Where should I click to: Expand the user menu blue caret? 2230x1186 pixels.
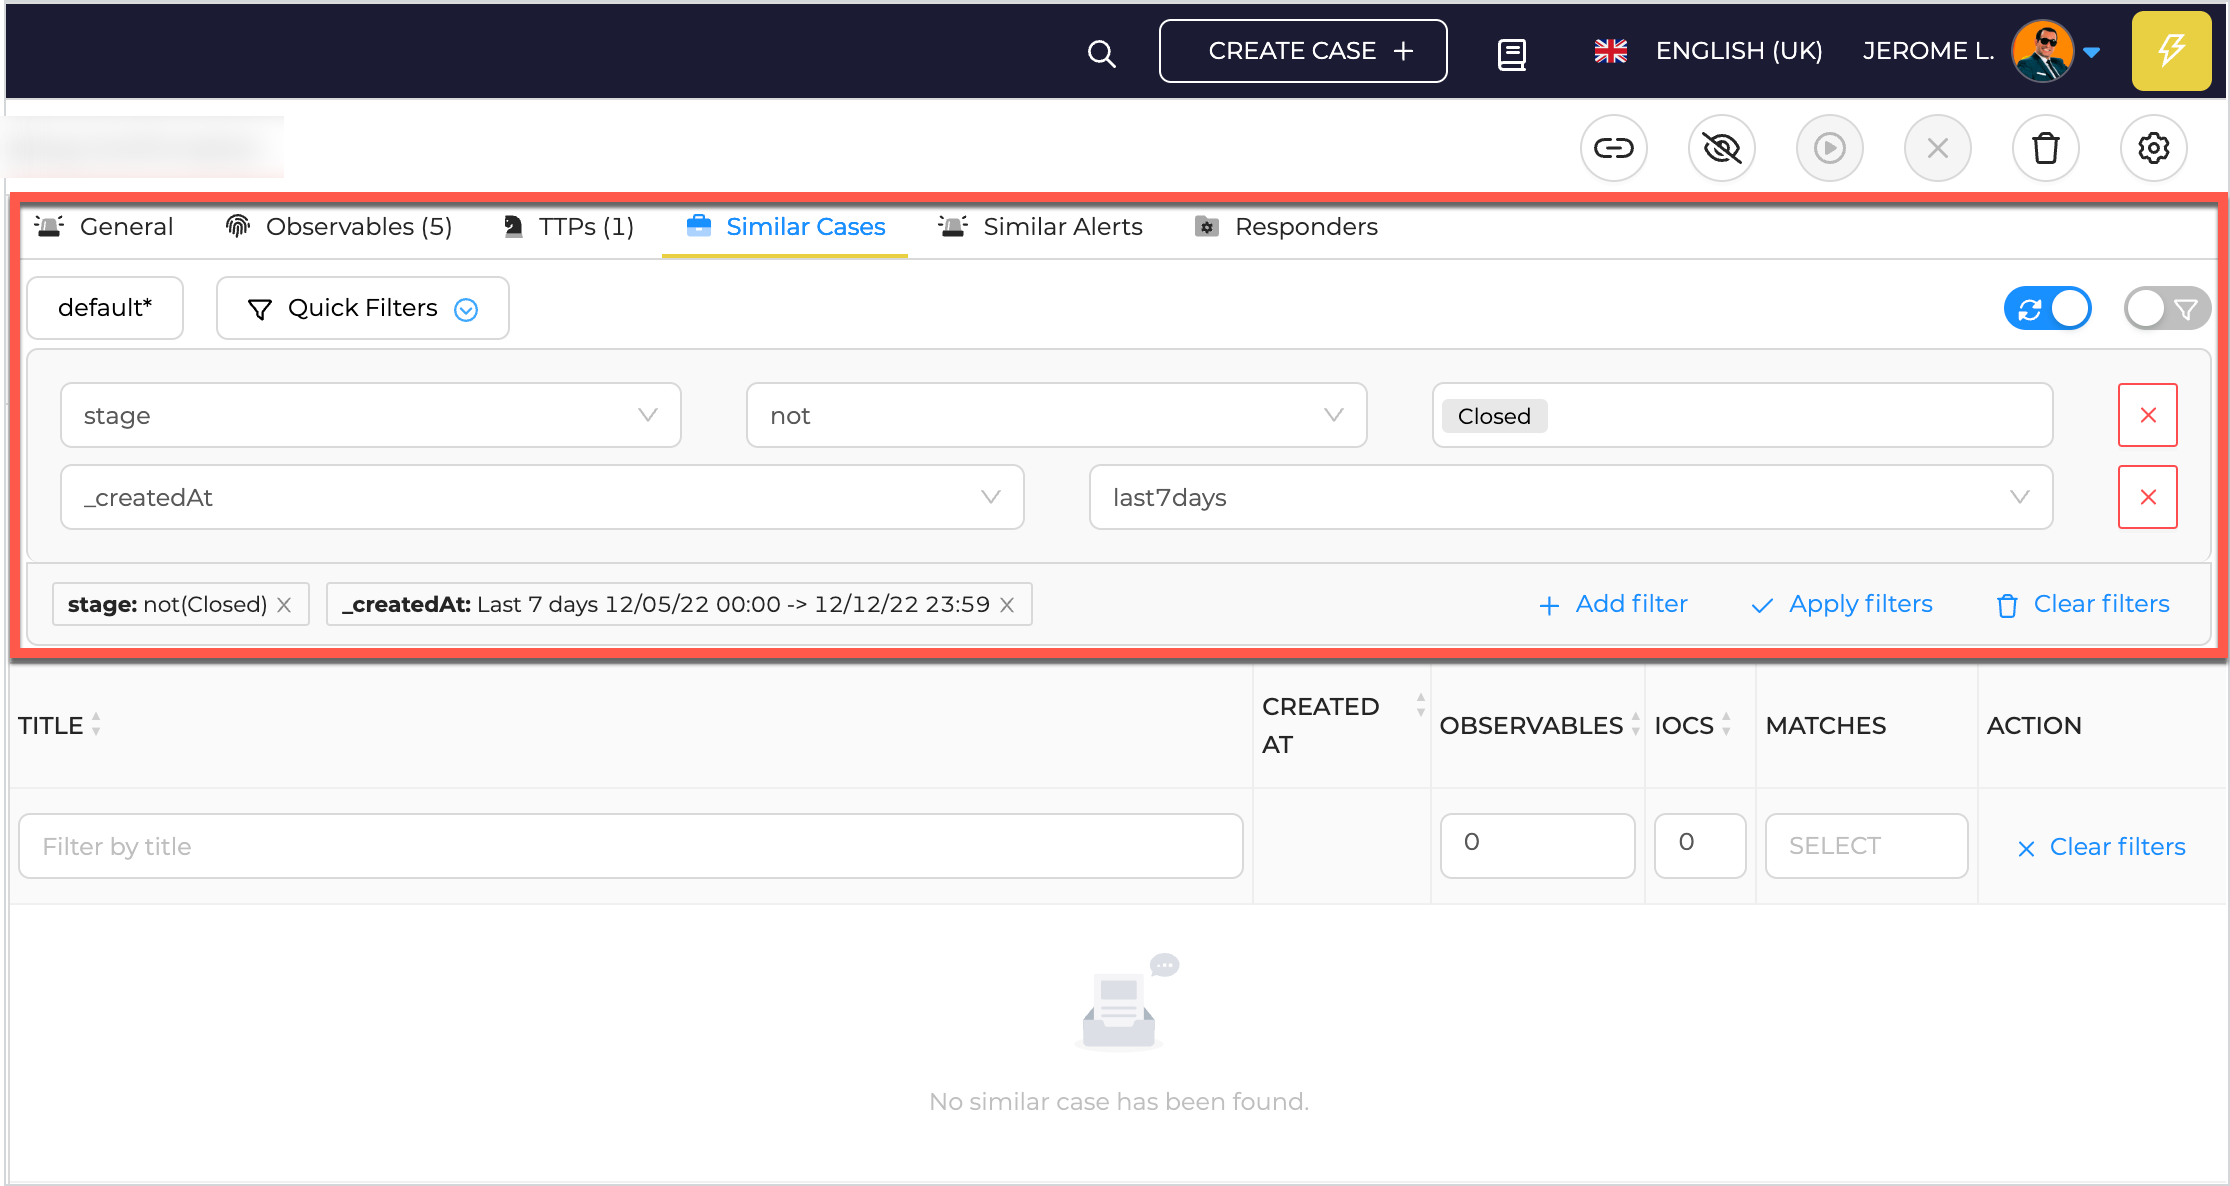click(2091, 52)
